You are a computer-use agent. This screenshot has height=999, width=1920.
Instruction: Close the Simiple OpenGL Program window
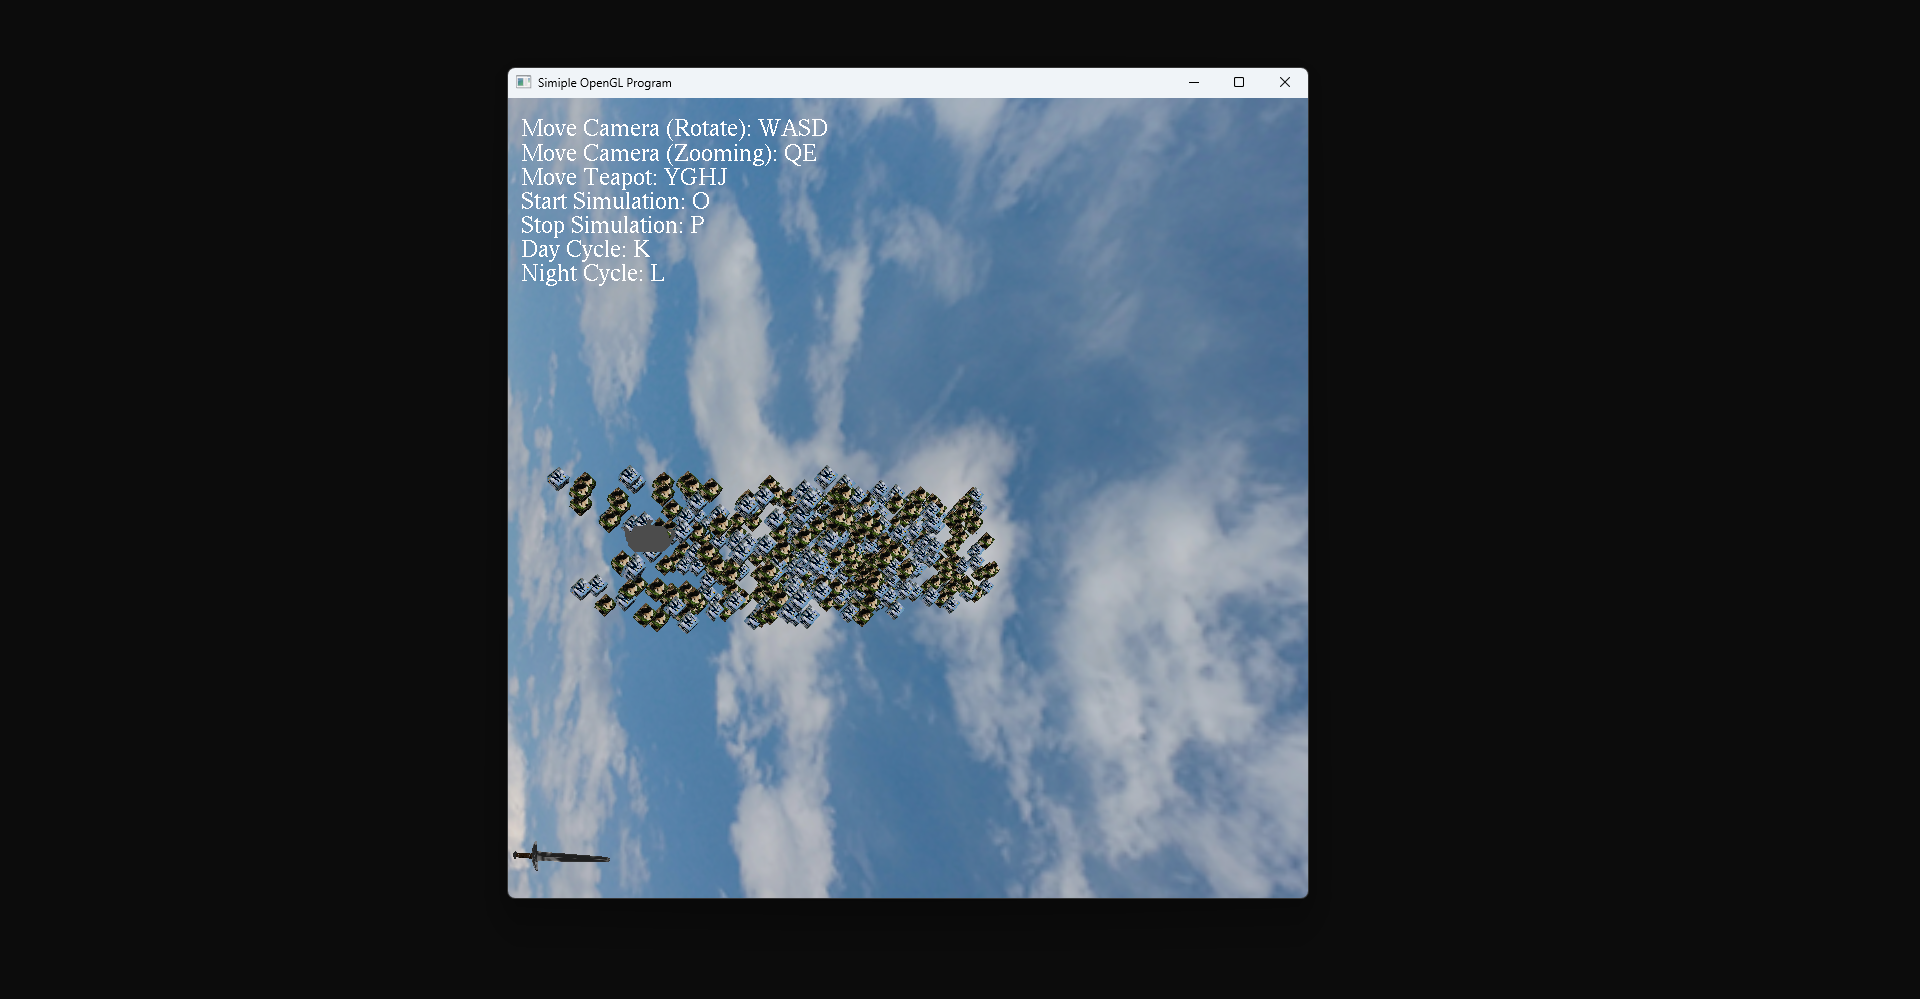pyautogui.click(x=1285, y=82)
